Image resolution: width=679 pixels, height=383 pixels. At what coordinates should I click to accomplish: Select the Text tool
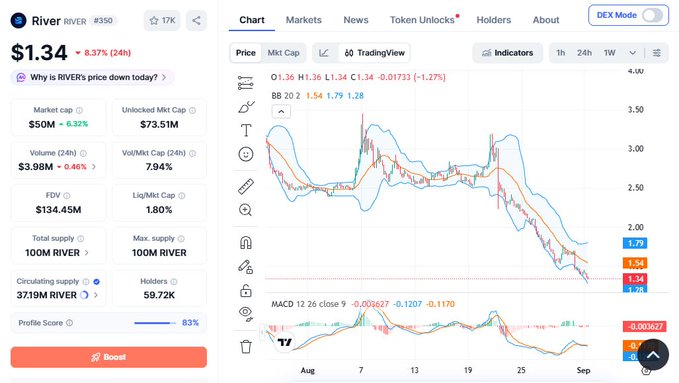pos(246,130)
